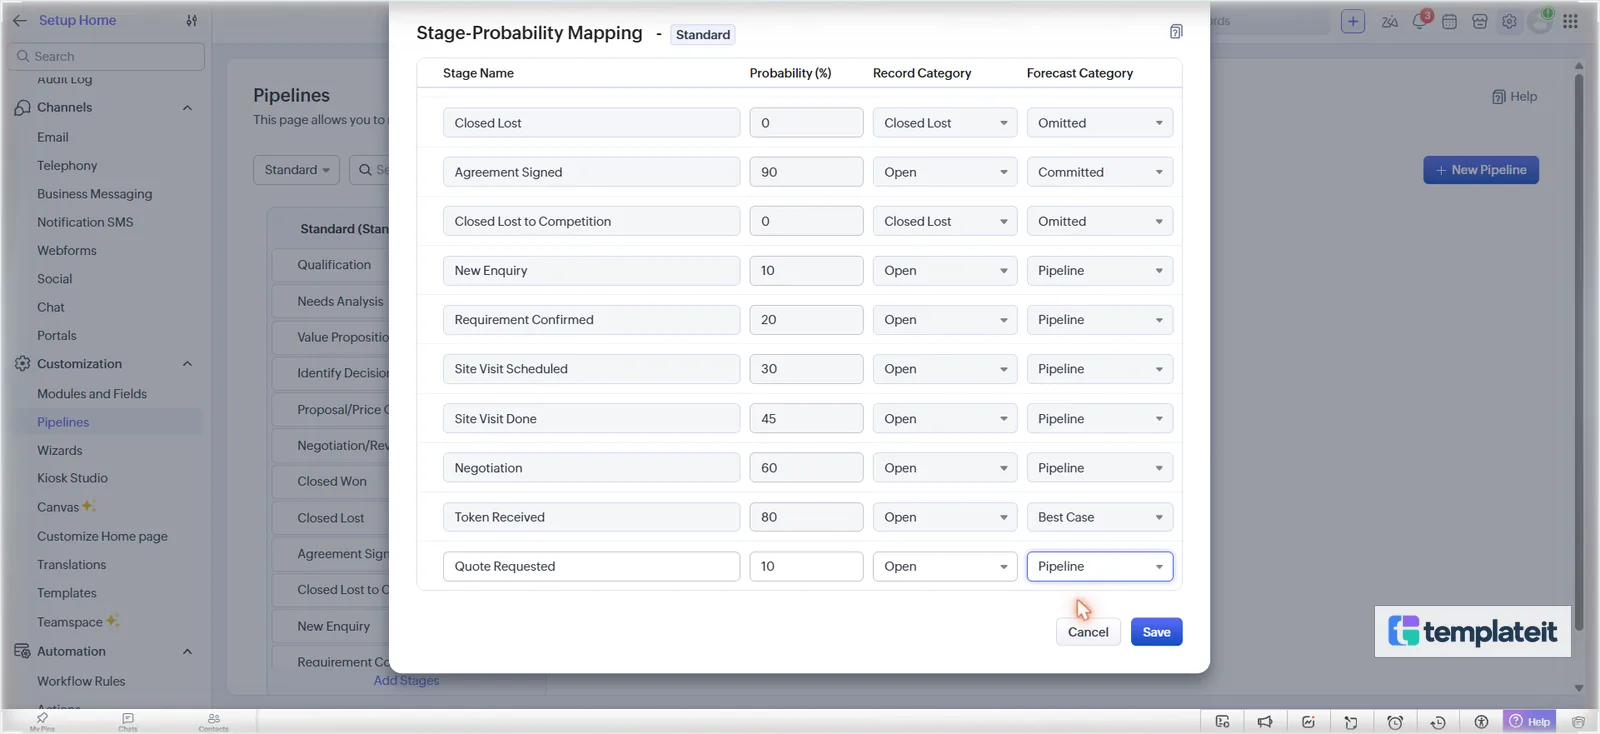Viewport: 1600px width, 734px height.
Task: Click the page vertical scrollbar
Action: pos(1579,350)
